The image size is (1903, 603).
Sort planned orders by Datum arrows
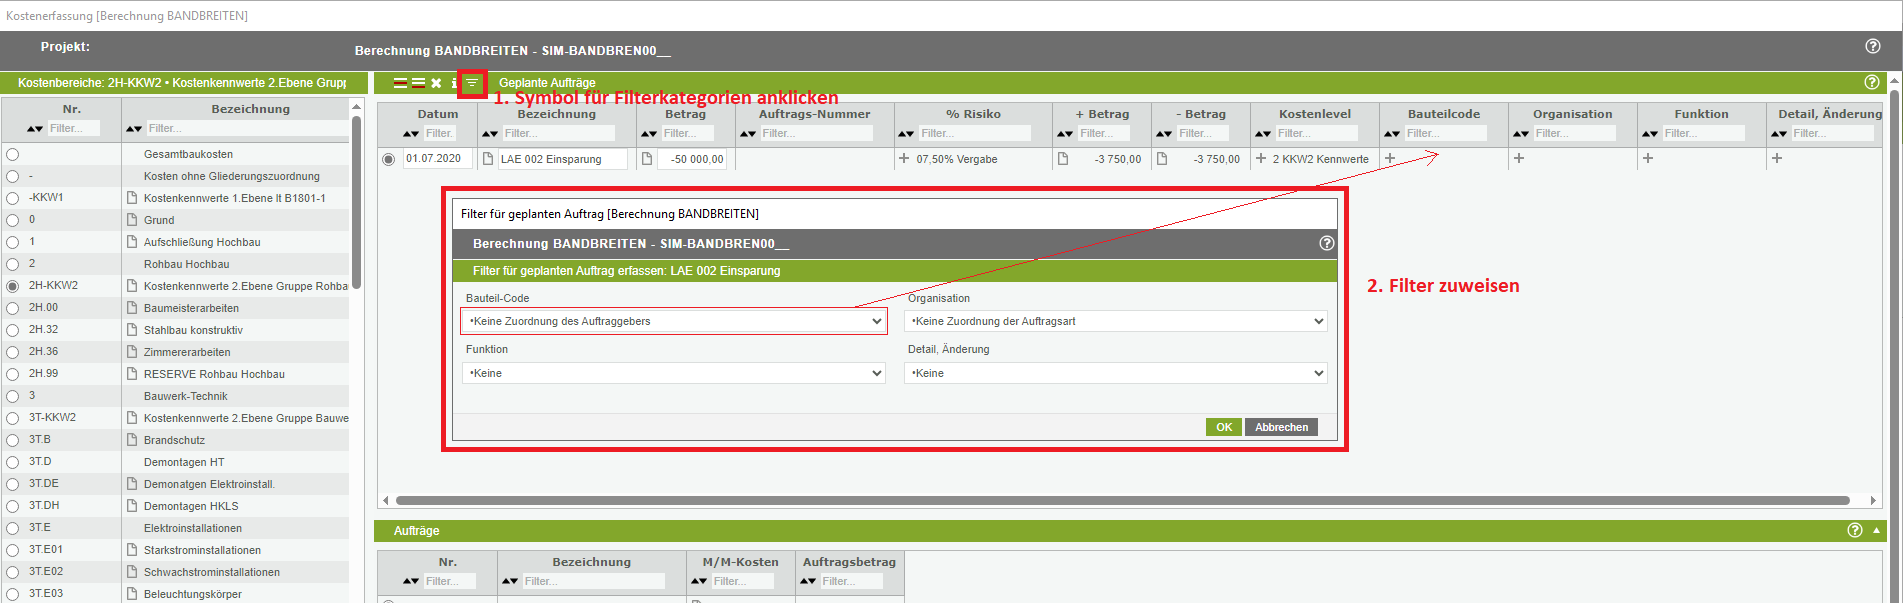click(x=411, y=133)
